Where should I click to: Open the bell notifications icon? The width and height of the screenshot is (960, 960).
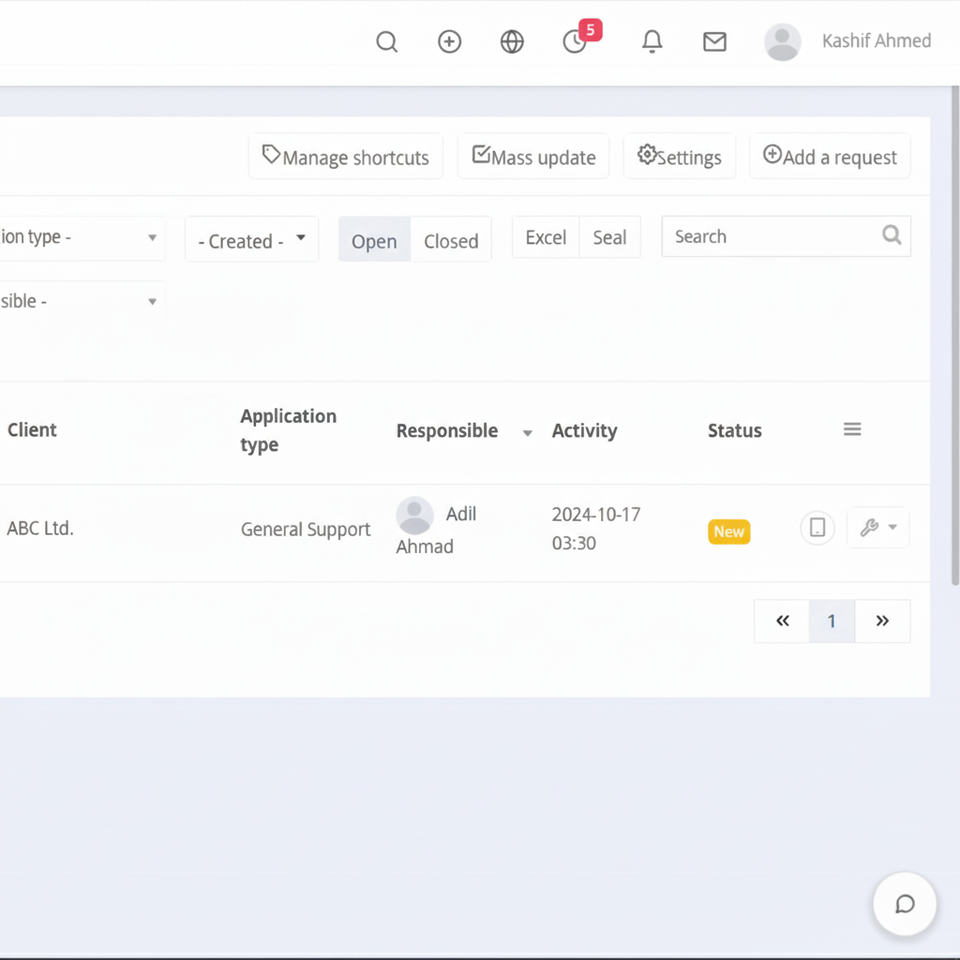(652, 42)
